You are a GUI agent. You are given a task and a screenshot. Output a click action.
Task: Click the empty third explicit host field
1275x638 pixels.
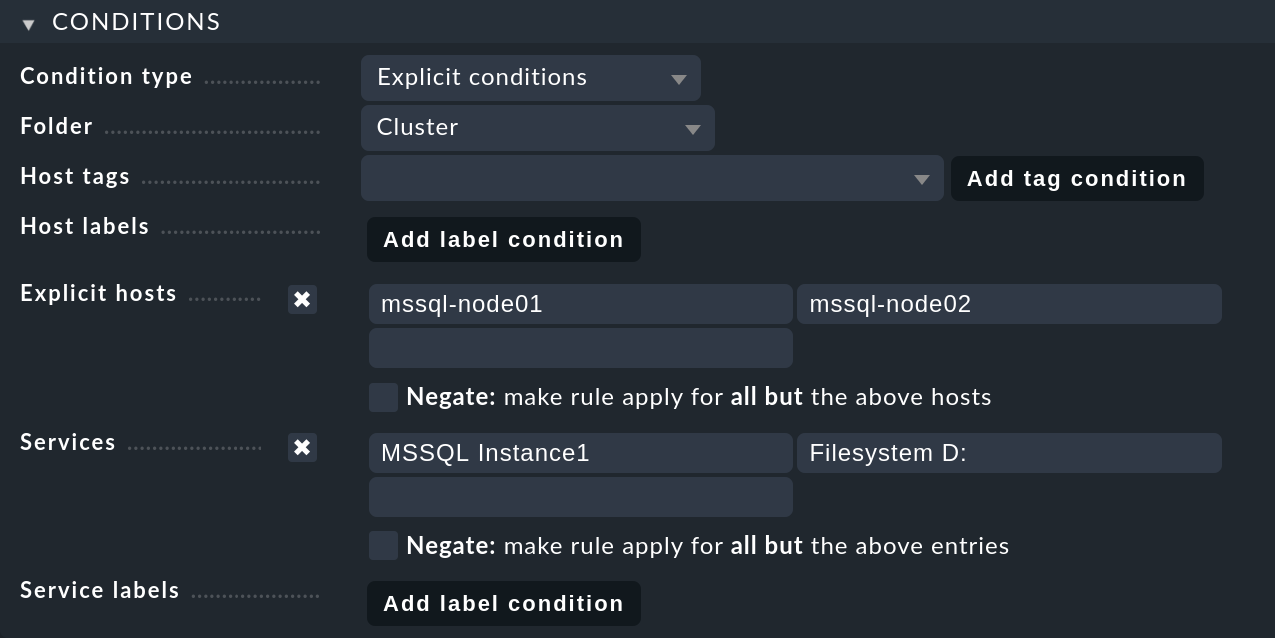pyautogui.click(x=580, y=347)
